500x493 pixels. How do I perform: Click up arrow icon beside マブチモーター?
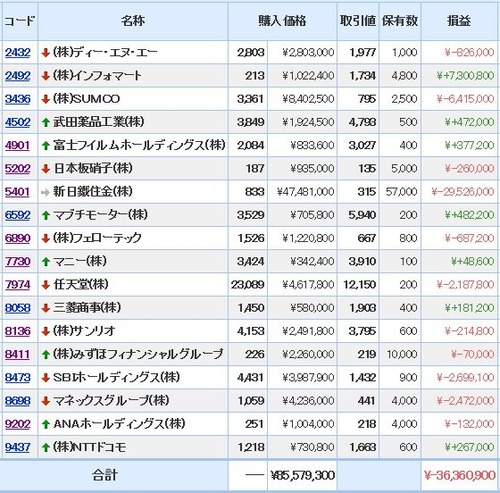coord(46,215)
